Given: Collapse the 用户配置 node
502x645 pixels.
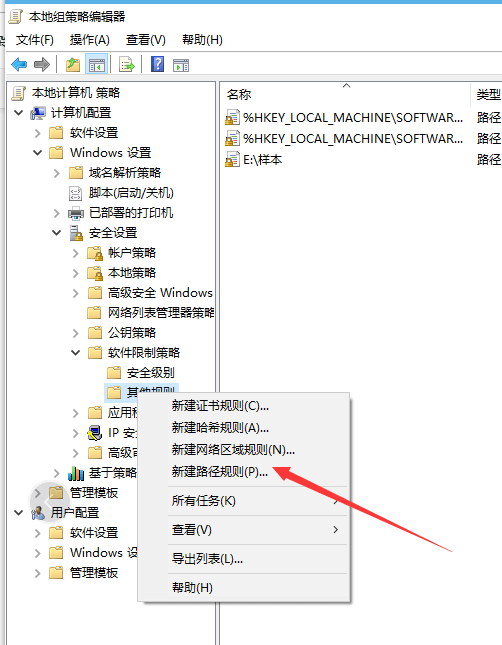Looking at the screenshot, I should coord(19,513).
